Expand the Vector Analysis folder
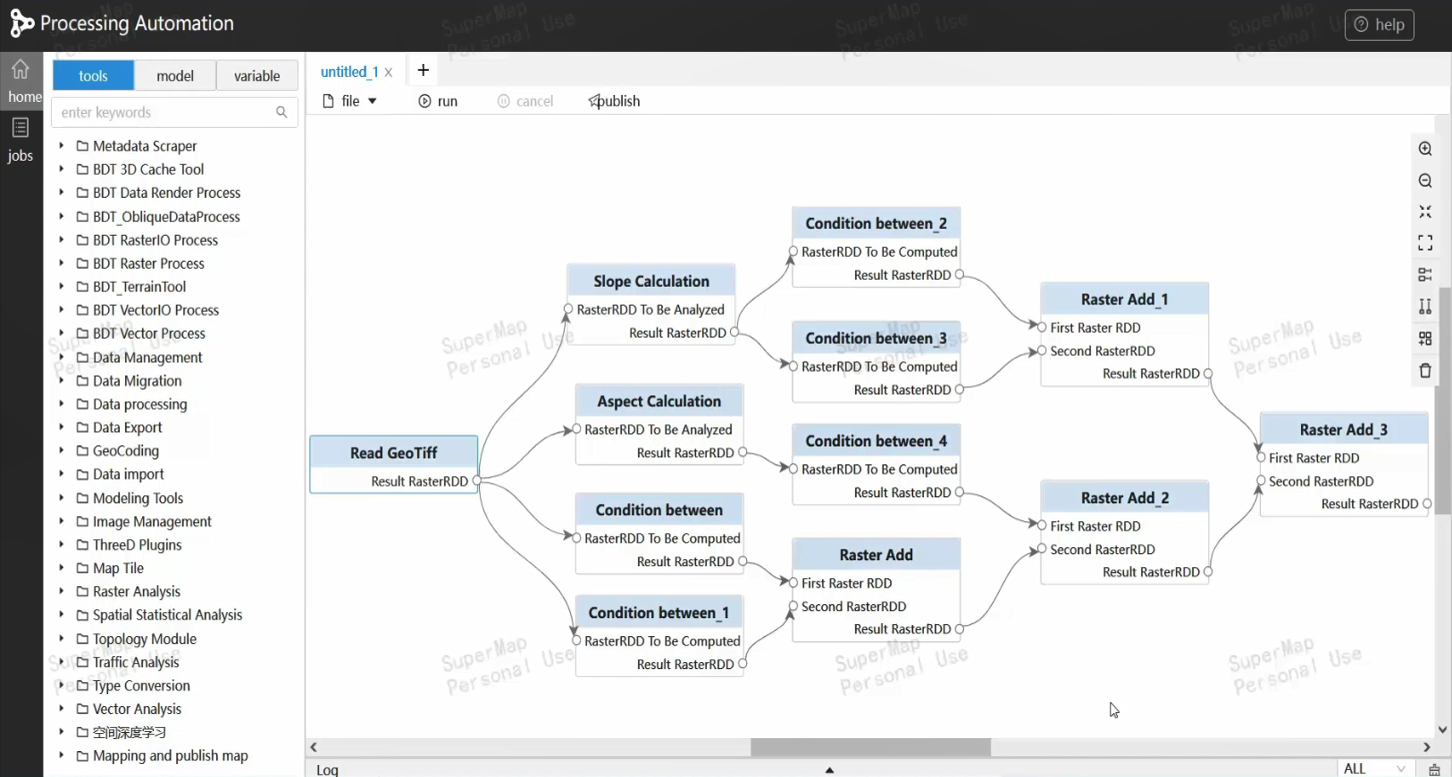The width and height of the screenshot is (1452, 777). point(61,709)
